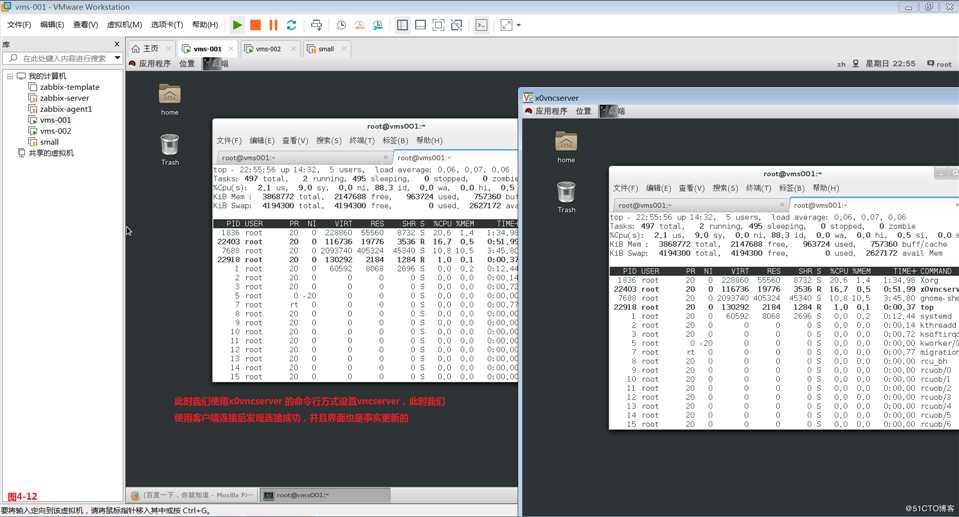Open 应用程序 menu in x0vncserver window
Image resolution: width=959 pixels, height=517 pixels.
pyautogui.click(x=550, y=111)
